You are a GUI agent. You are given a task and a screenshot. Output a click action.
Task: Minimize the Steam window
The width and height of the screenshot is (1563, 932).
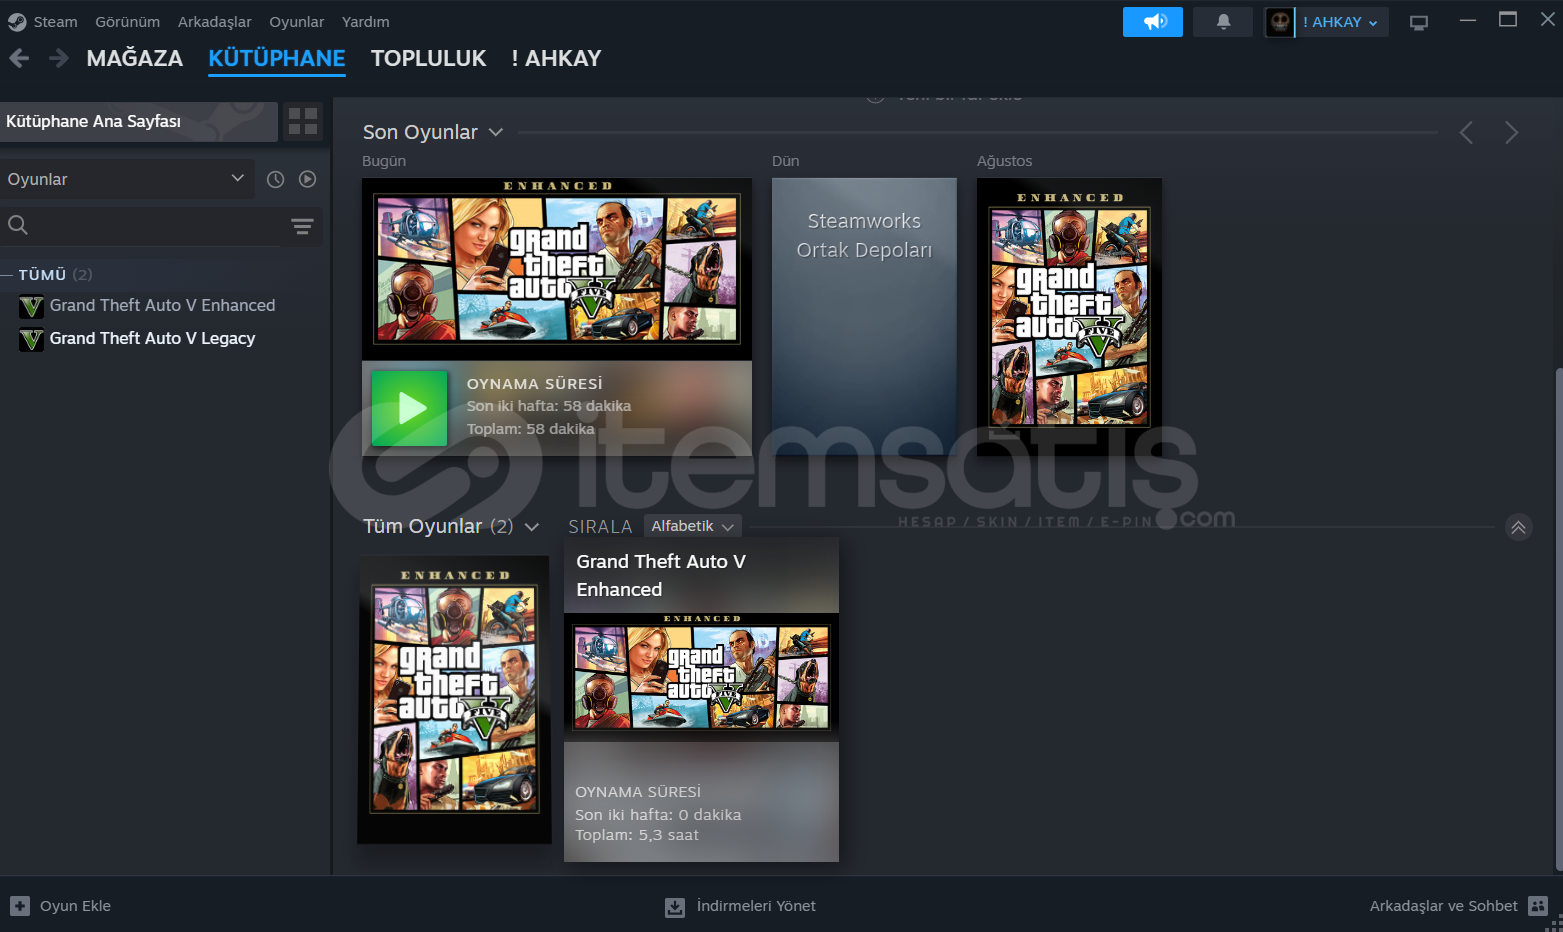[x=1468, y=20]
